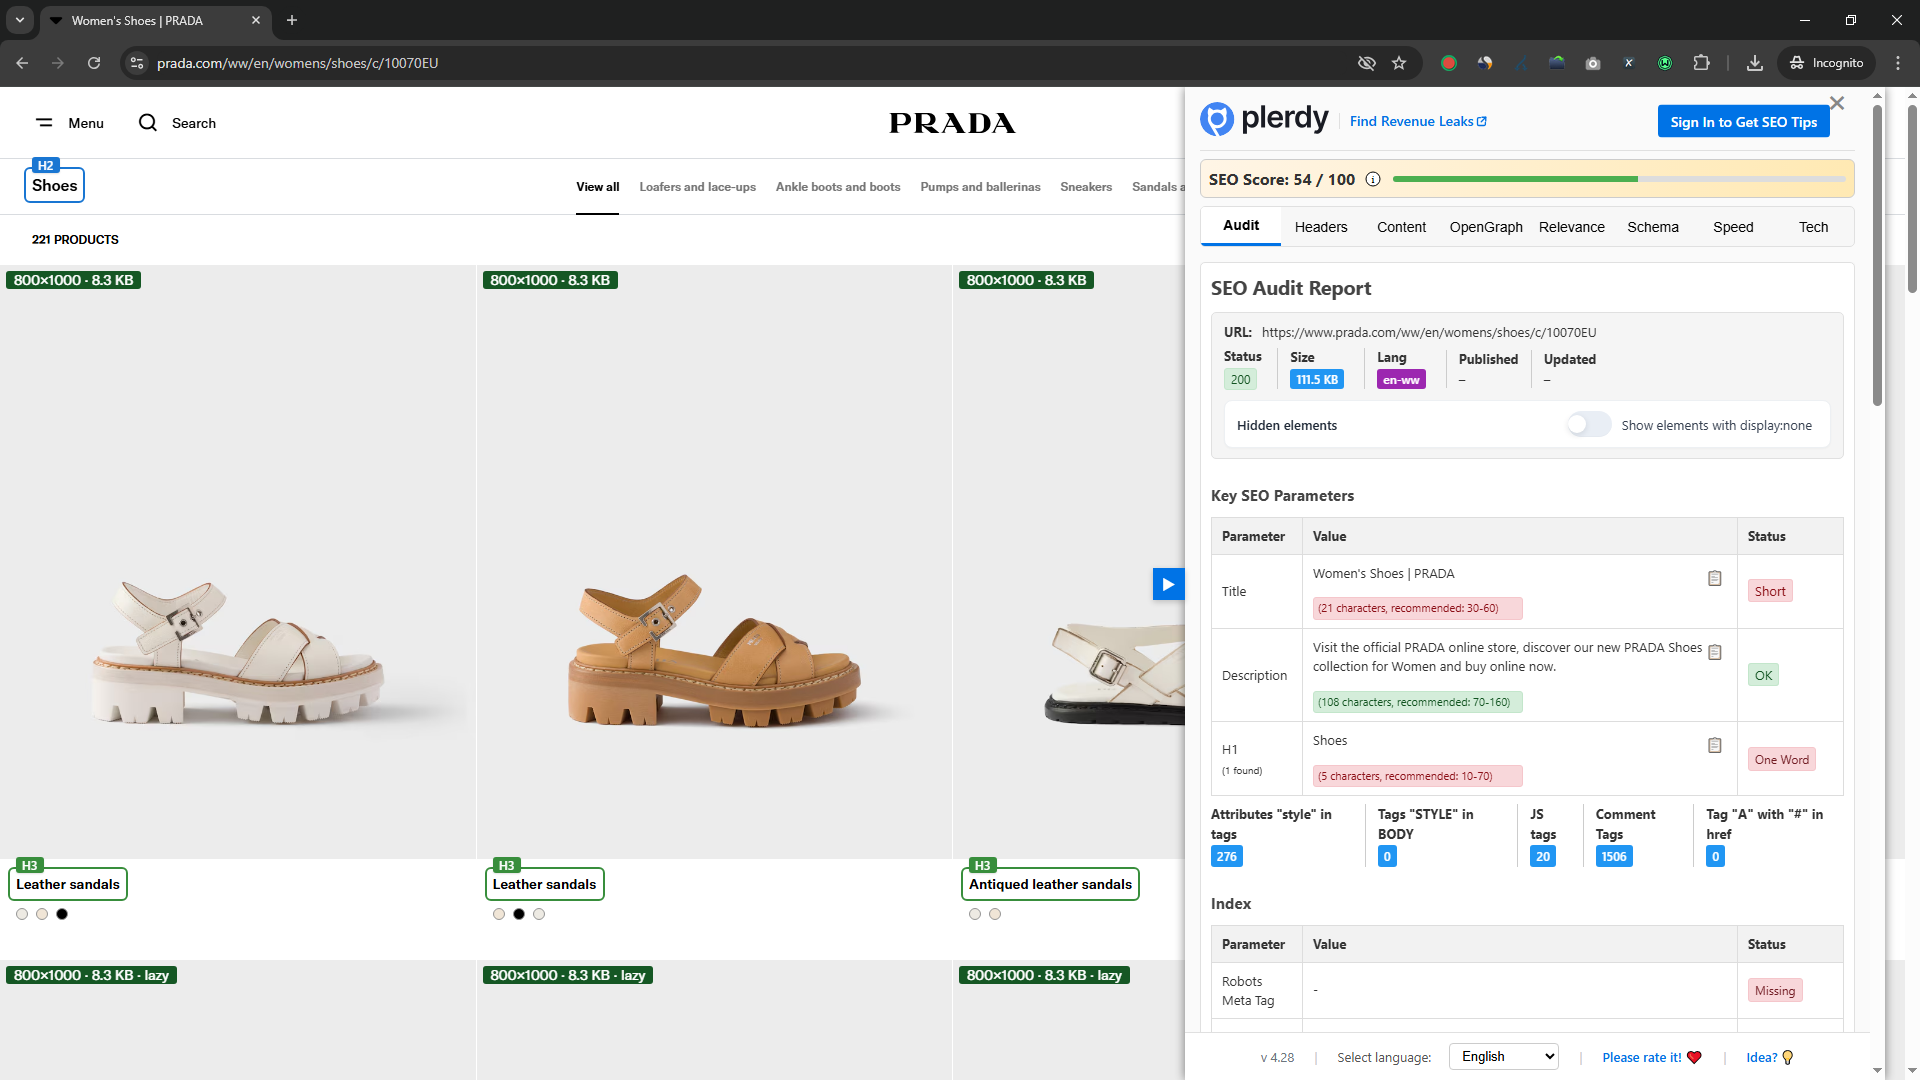The height and width of the screenshot is (1080, 1920).
Task: Toggle Show elements with display:none switch
Action: [x=1588, y=425]
